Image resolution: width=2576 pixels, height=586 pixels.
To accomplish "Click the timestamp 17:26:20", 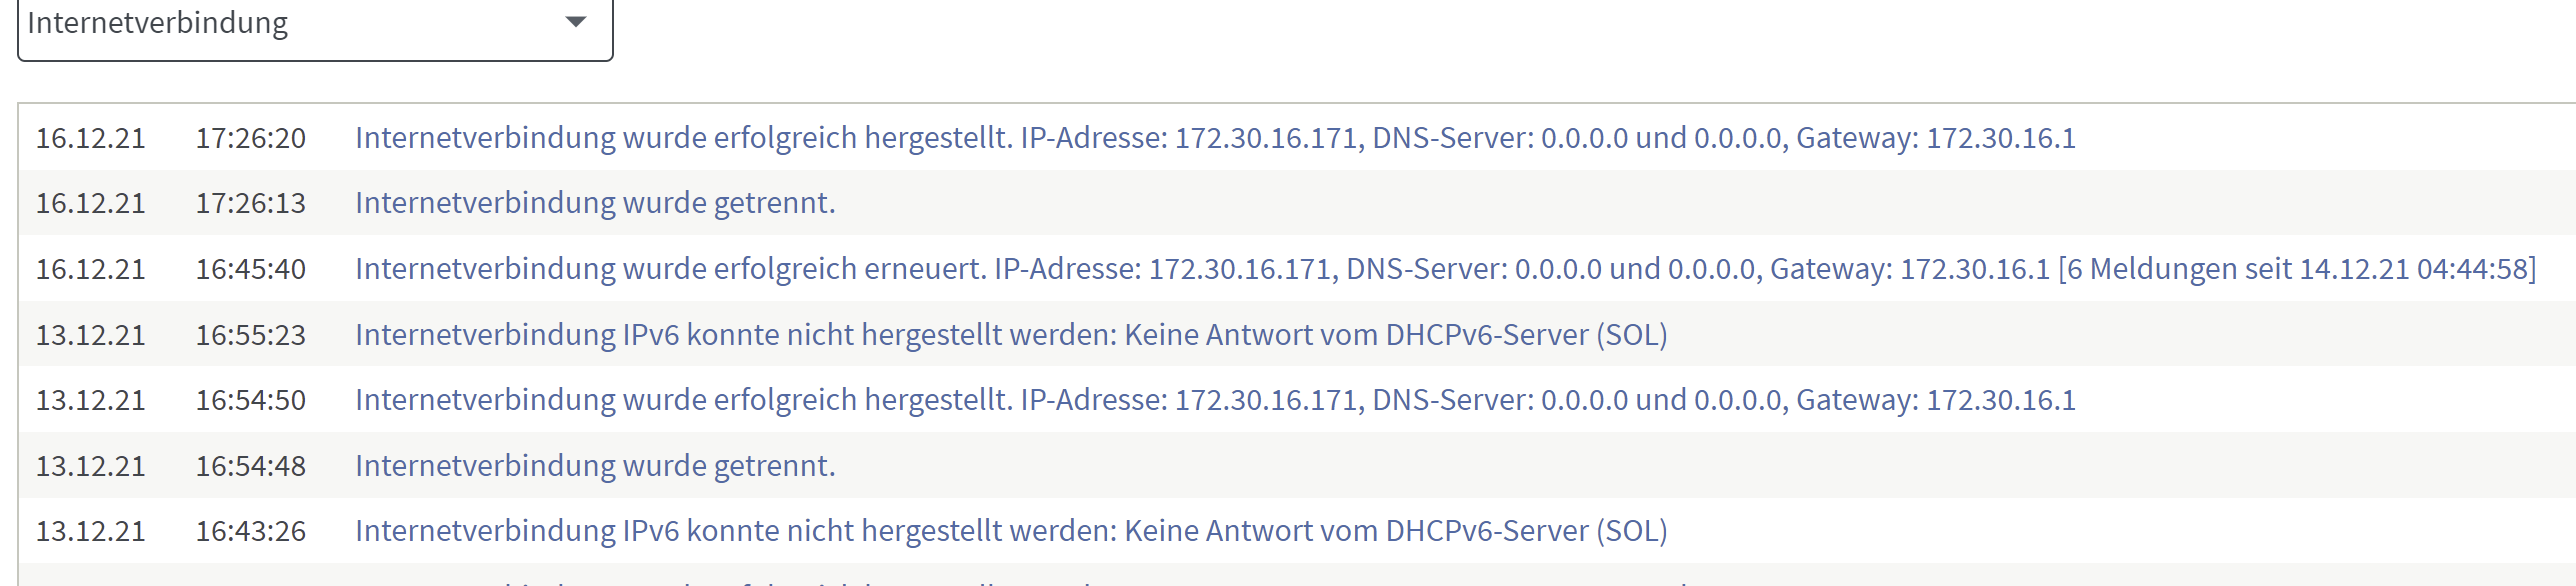I will 251,138.
